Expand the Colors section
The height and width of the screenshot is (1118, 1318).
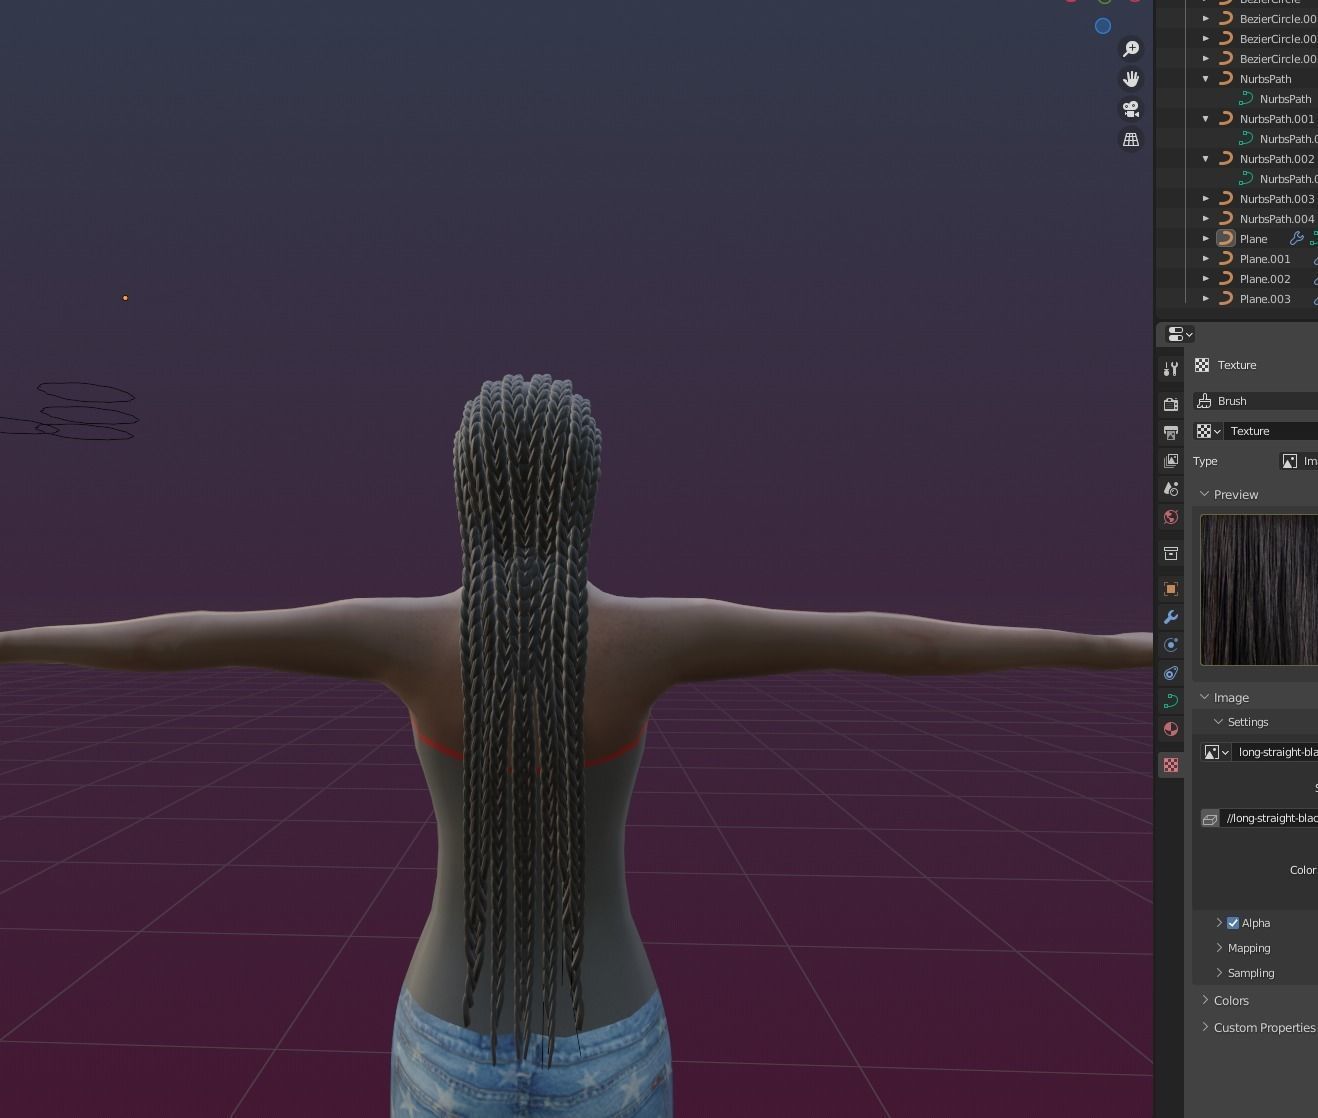[1230, 1000]
